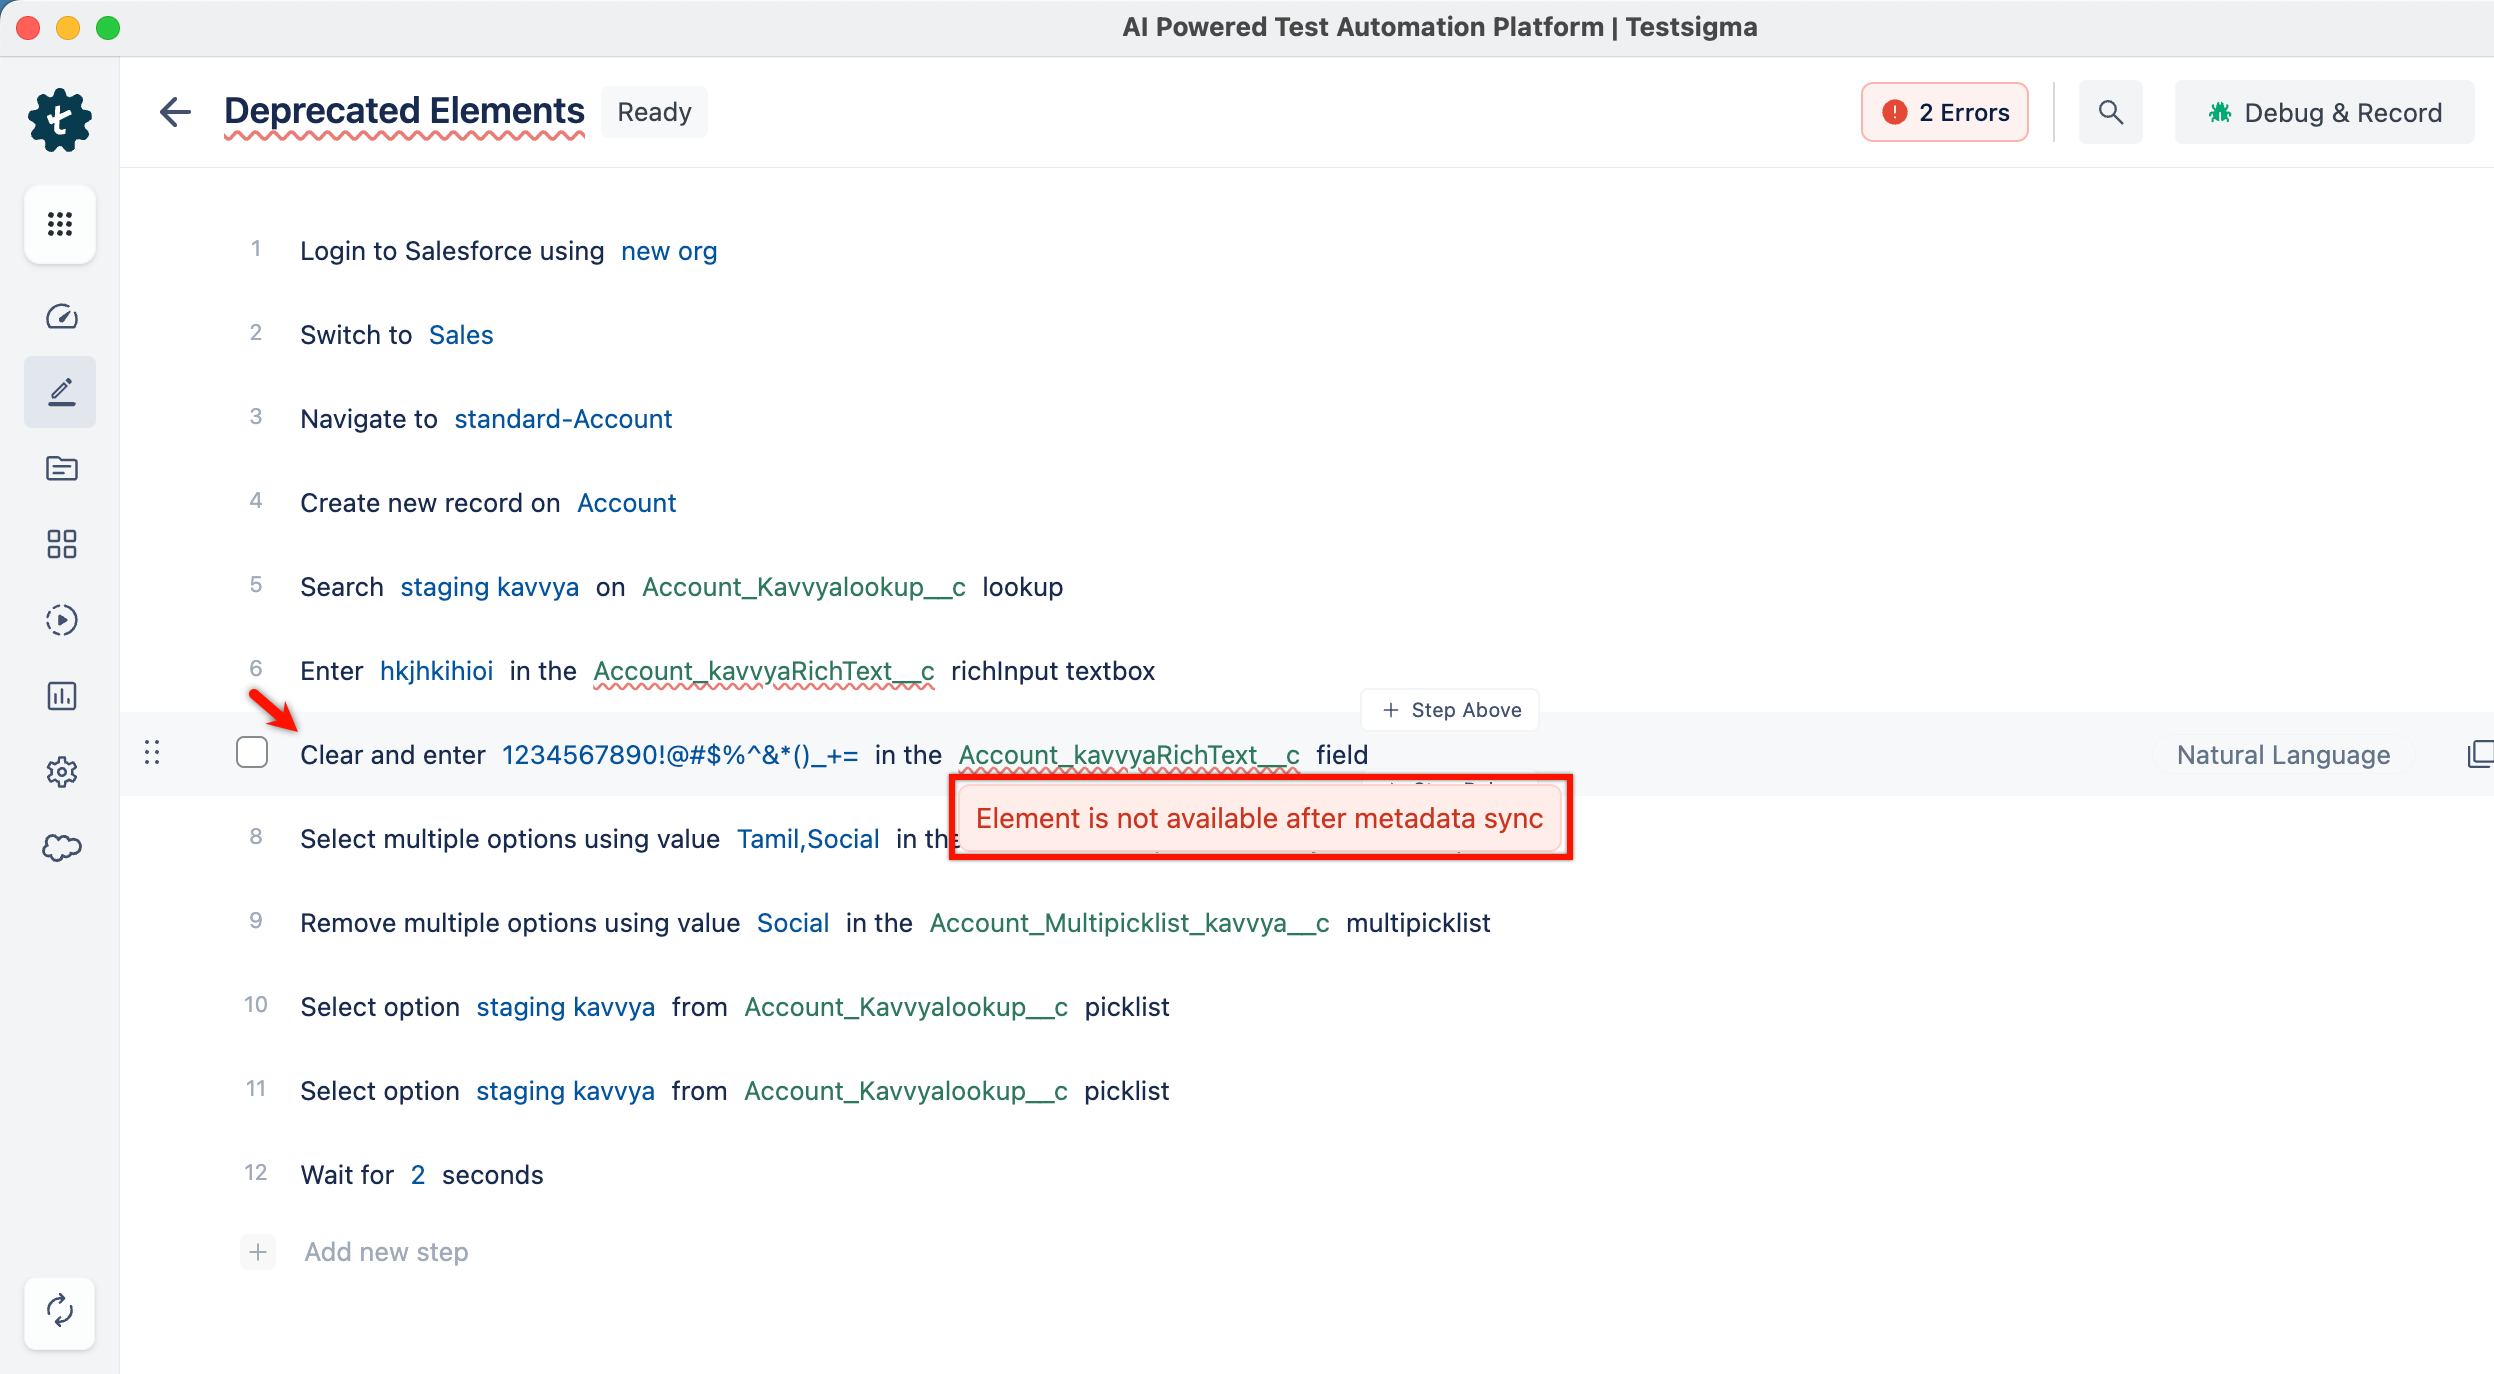Screen dimensions: 2494x1374
Task: Select step 12 Wait for text
Action: pyautogui.click(x=347, y=1175)
